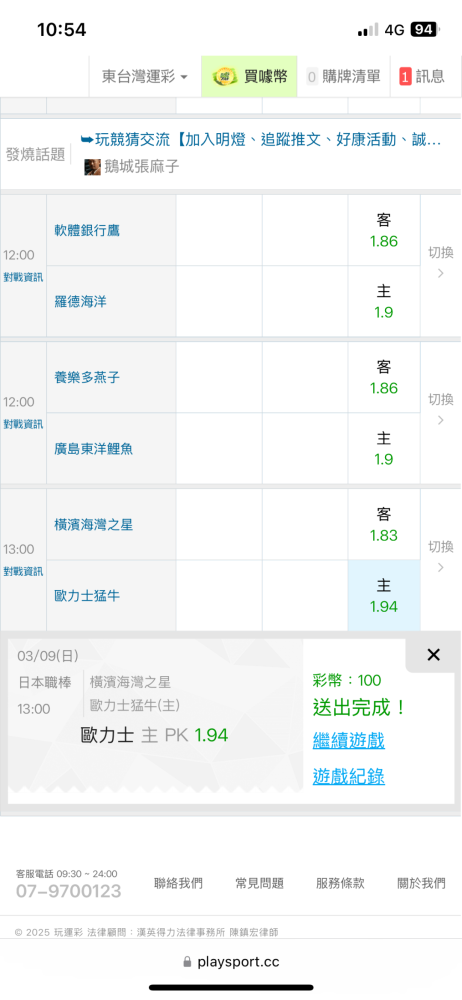
Task: Open 購牌清單 cart list
Action: [x=343, y=77]
